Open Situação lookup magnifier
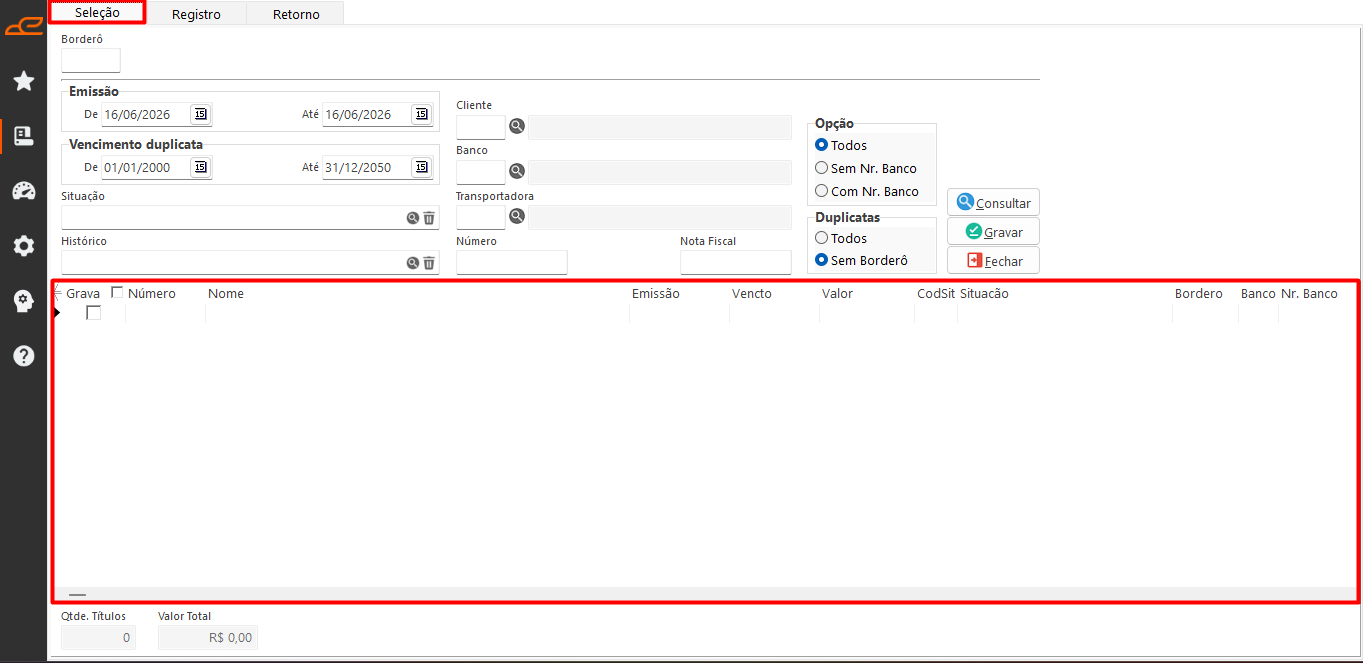Screen dimensions: 1363x663 412,218
